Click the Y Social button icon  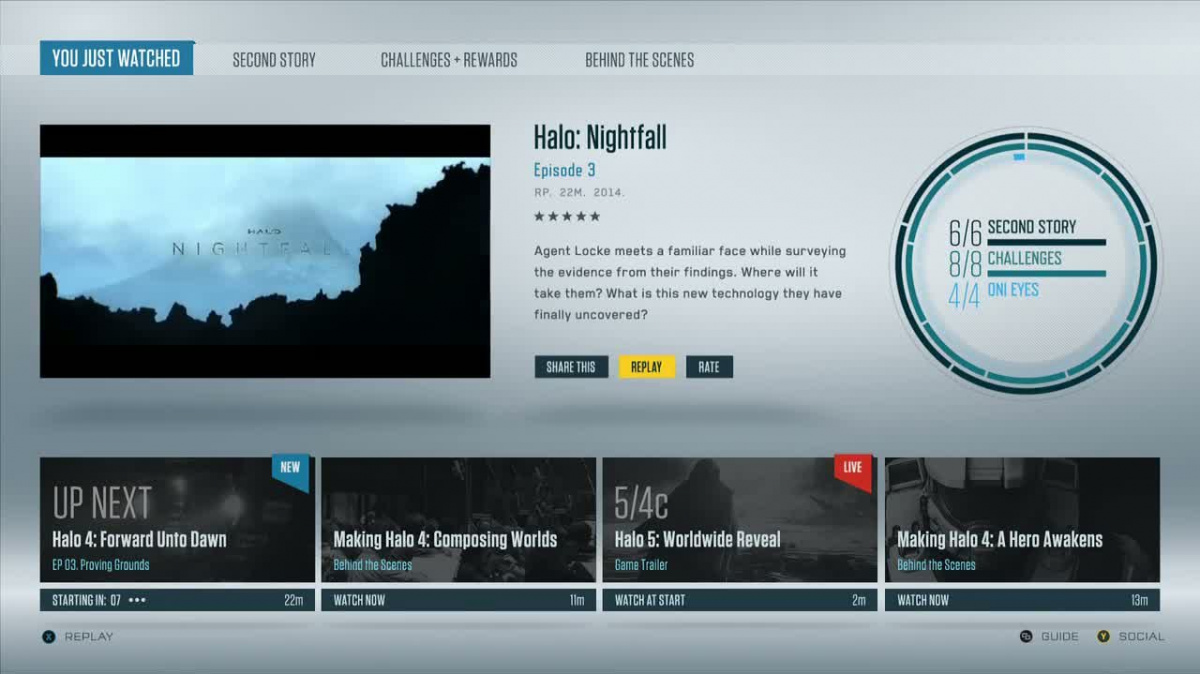click(1103, 636)
